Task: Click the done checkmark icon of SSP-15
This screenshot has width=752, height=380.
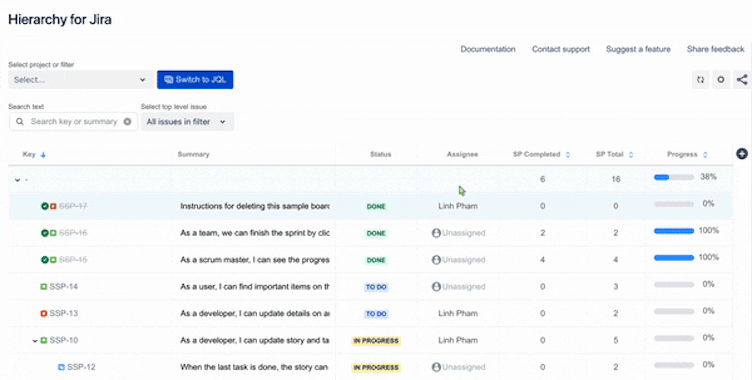Action: tap(45, 260)
